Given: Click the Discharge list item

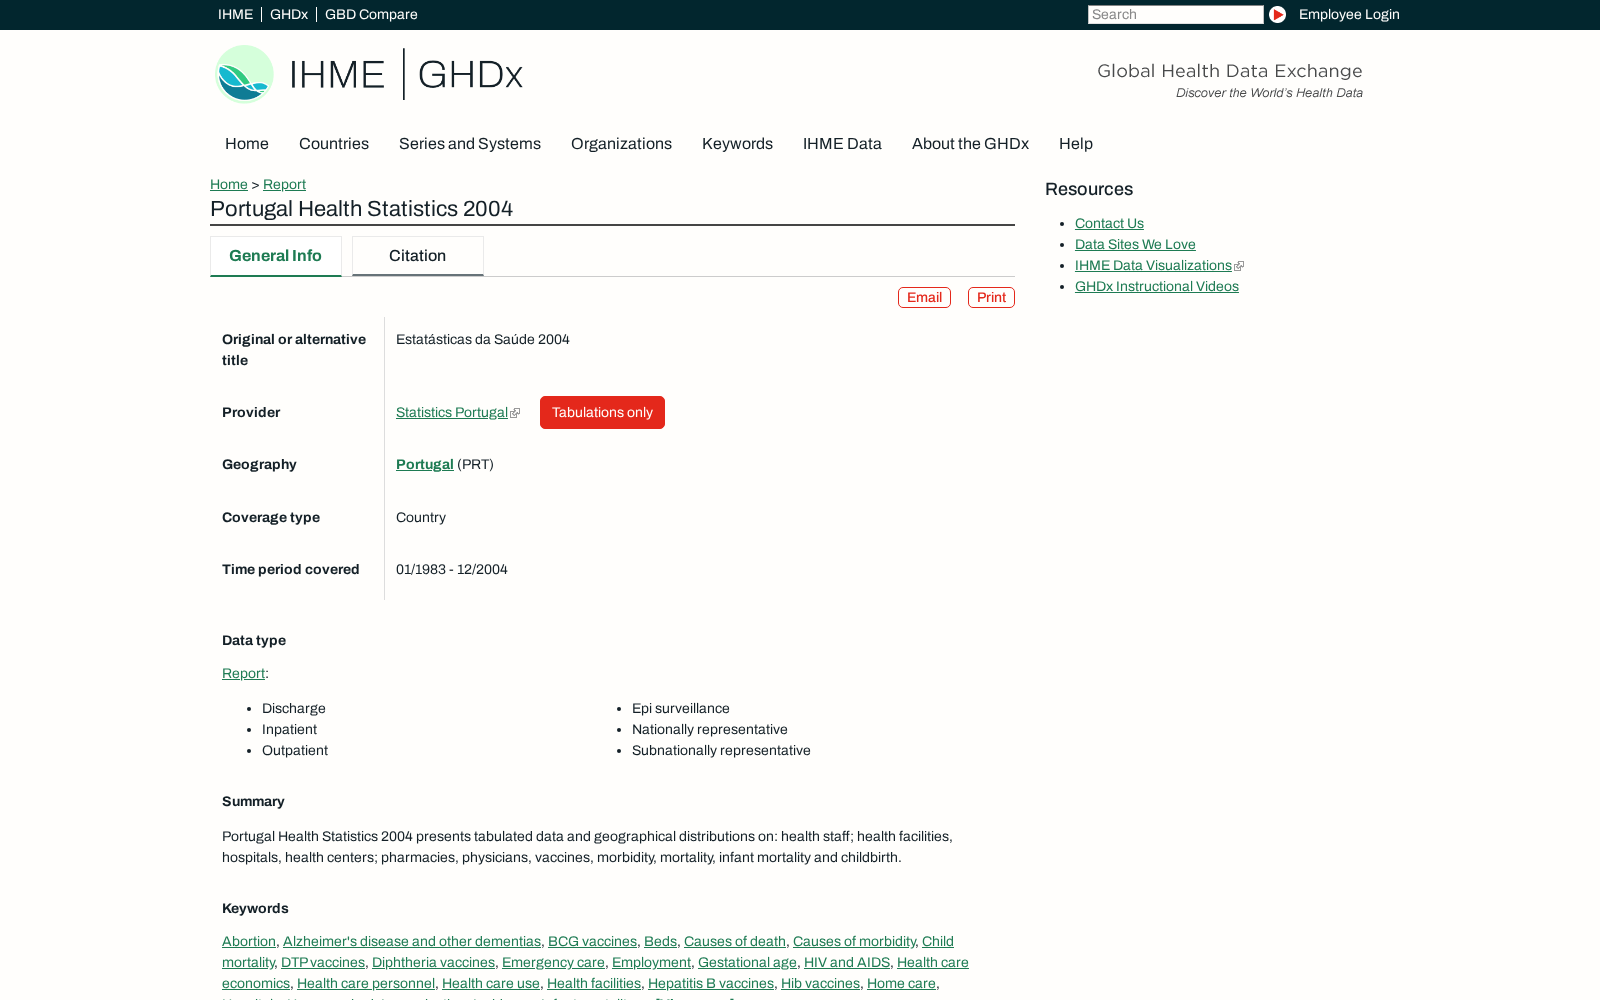Looking at the screenshot, I should point(294,709).
